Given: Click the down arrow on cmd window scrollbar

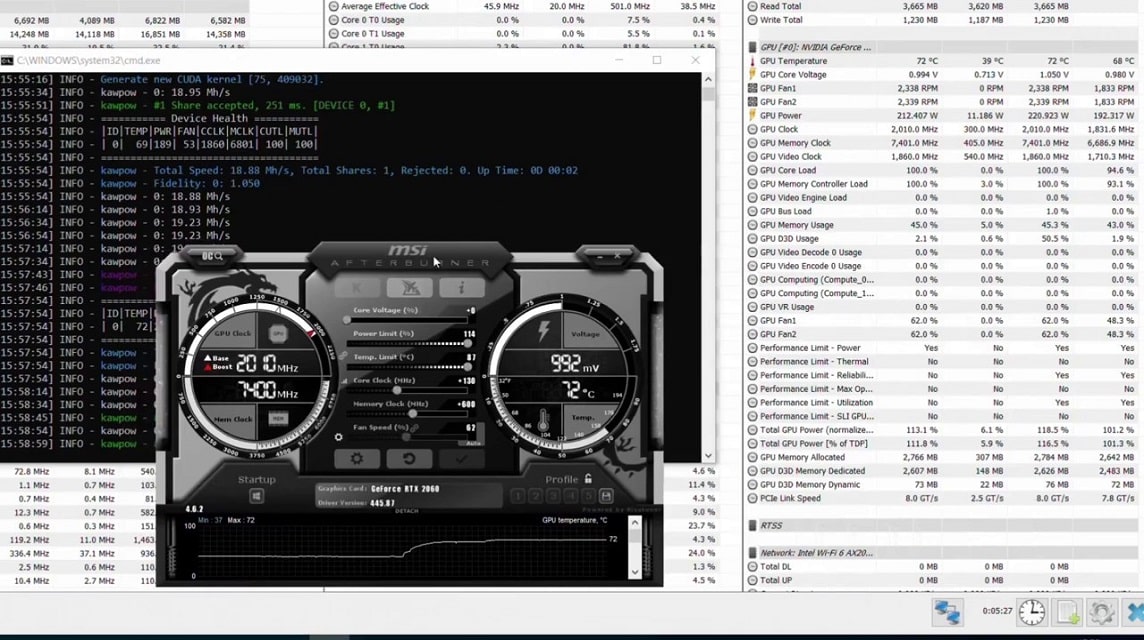Looking at the screenshot, I should [x=708, y=455].
